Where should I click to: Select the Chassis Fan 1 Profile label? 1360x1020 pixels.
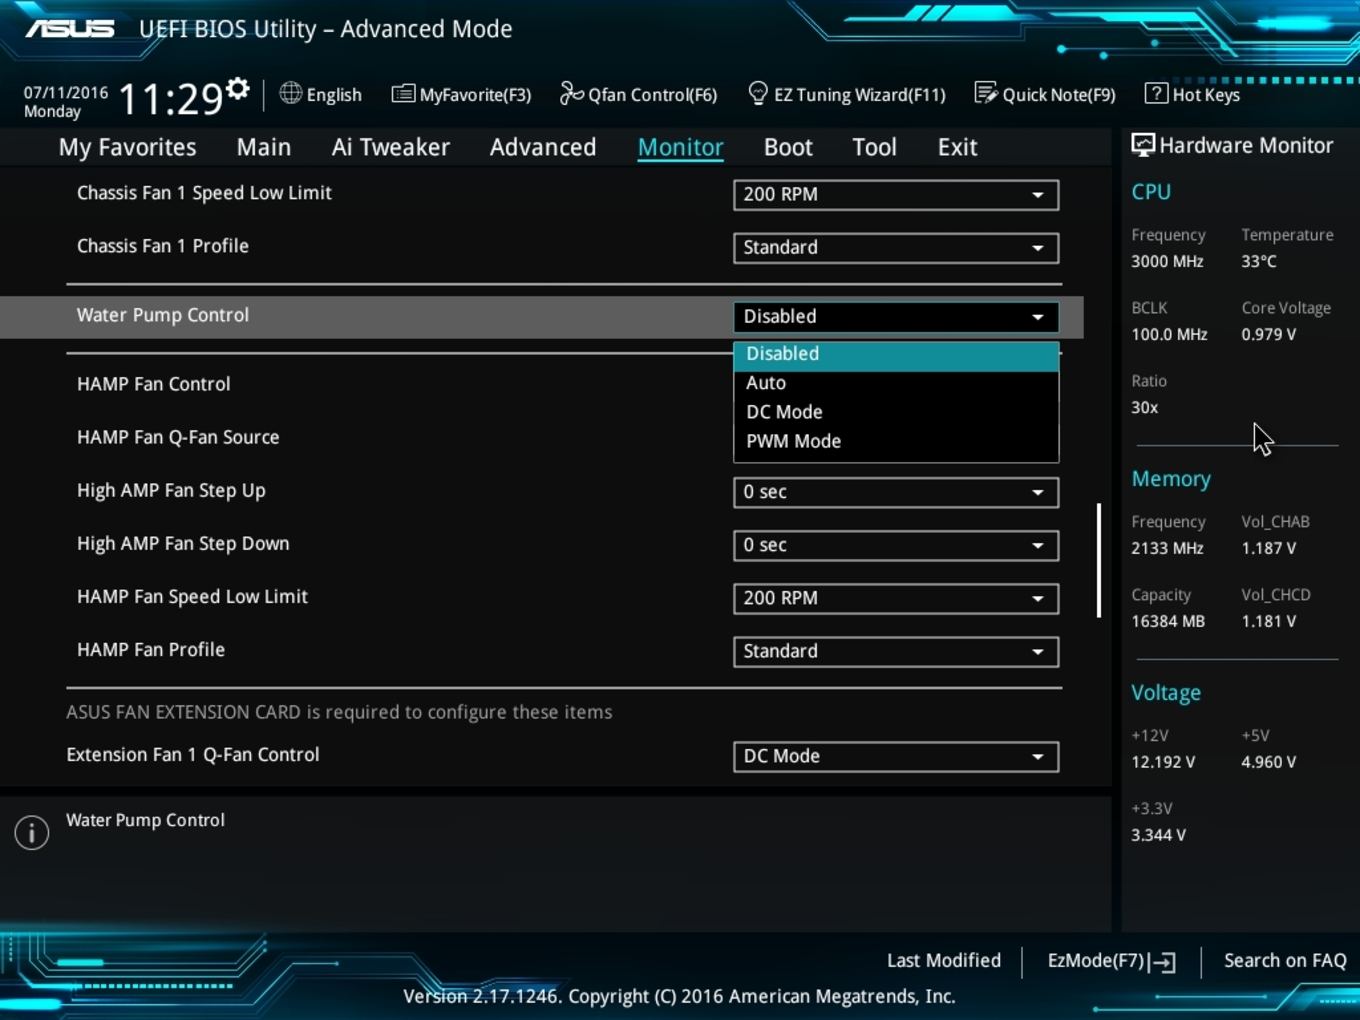point(163,246)
